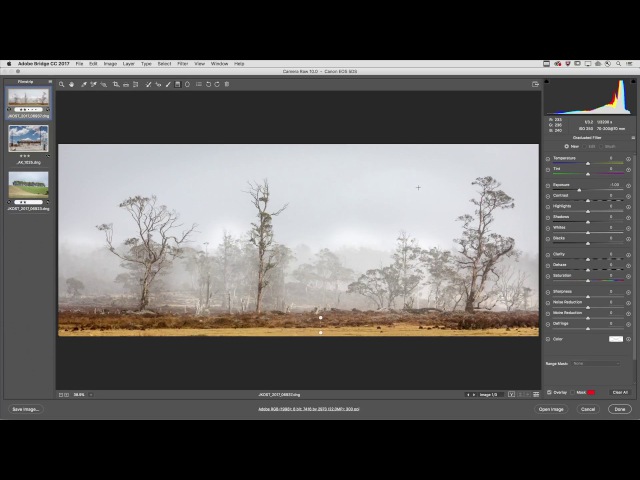Open zoom level dropdown arrow
The image size is (640, 480).
(x=91, y=395)
